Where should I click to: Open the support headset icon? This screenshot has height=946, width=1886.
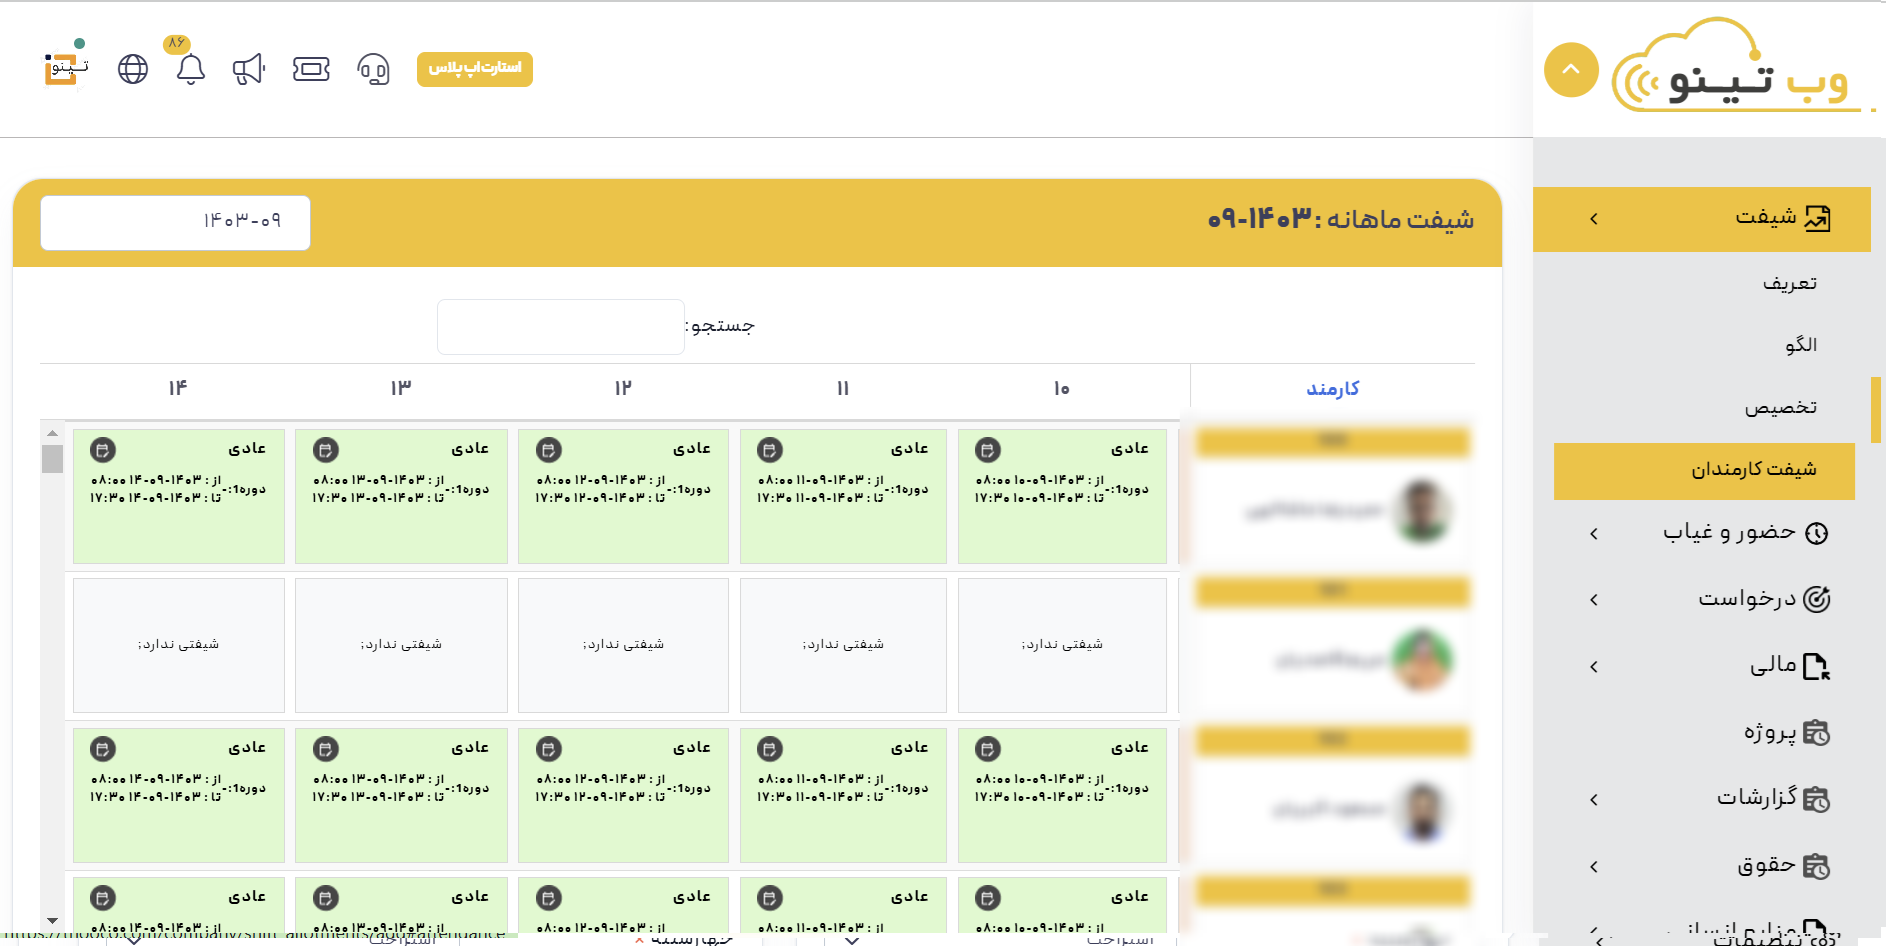pyautogui.click(x=373, y=69)
